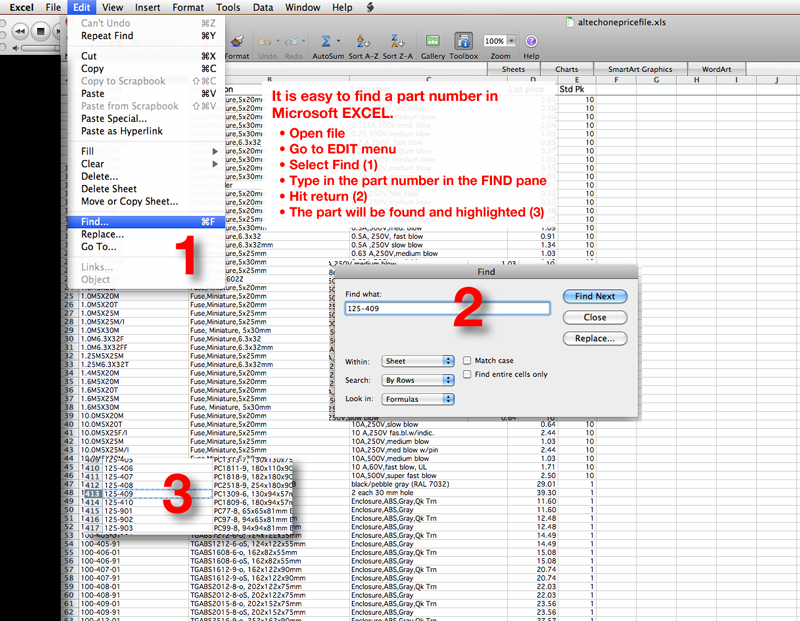
Task: Select price cell 39.30
Action: pyautogui.click(x=532, y=492)
